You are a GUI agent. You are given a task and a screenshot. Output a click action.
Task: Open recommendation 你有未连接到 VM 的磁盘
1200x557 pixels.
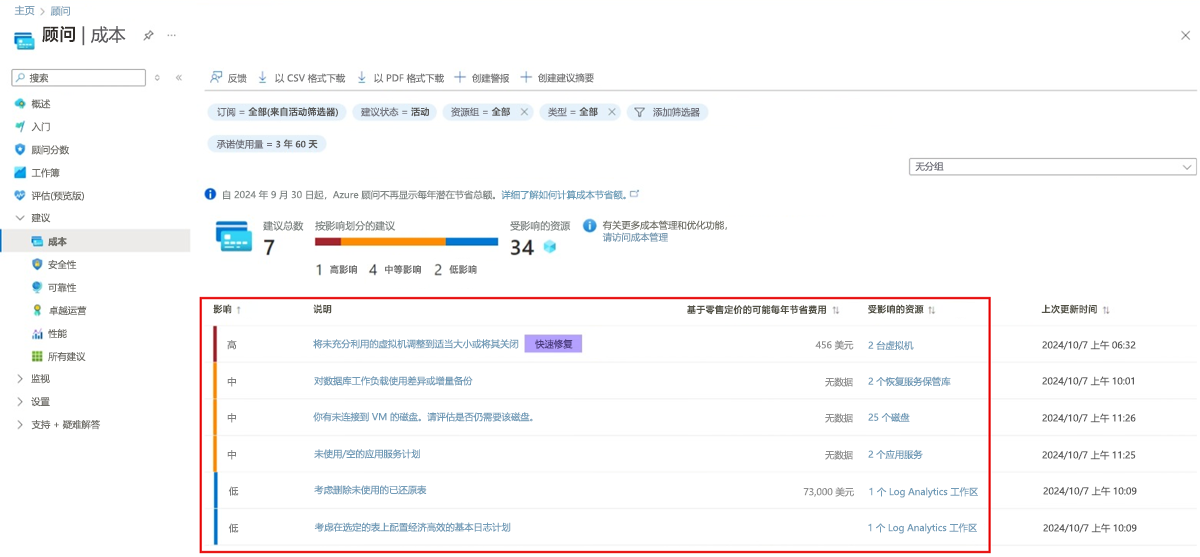click(424, 418)
